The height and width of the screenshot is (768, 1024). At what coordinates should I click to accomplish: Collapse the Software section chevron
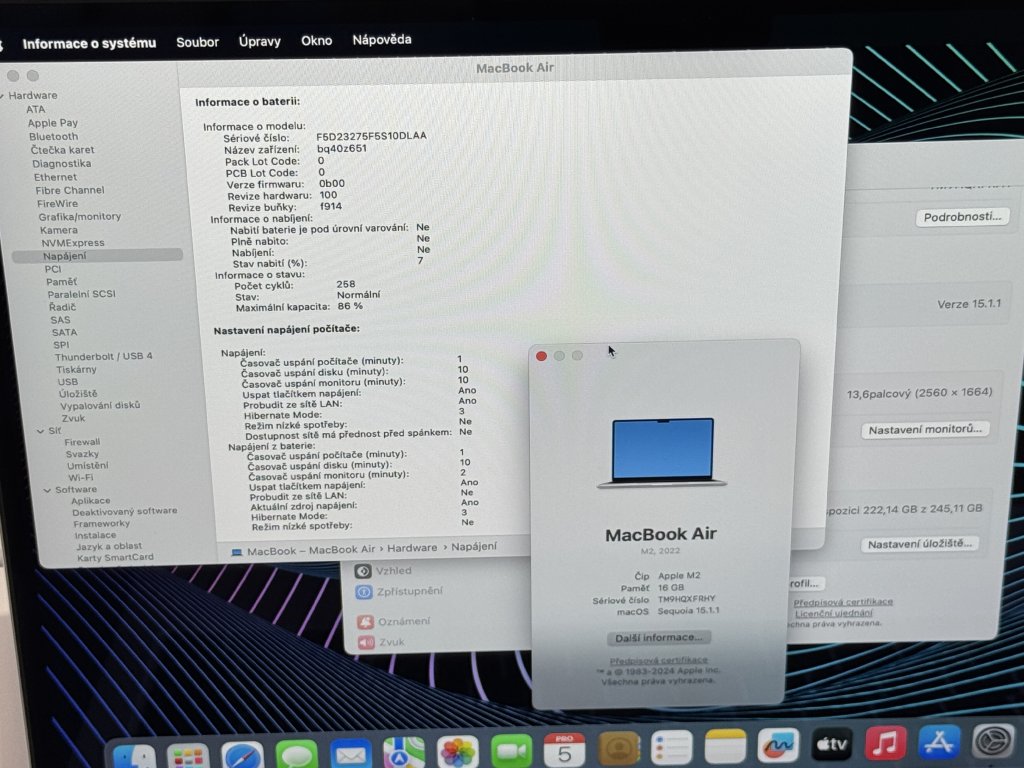[47, 490]
